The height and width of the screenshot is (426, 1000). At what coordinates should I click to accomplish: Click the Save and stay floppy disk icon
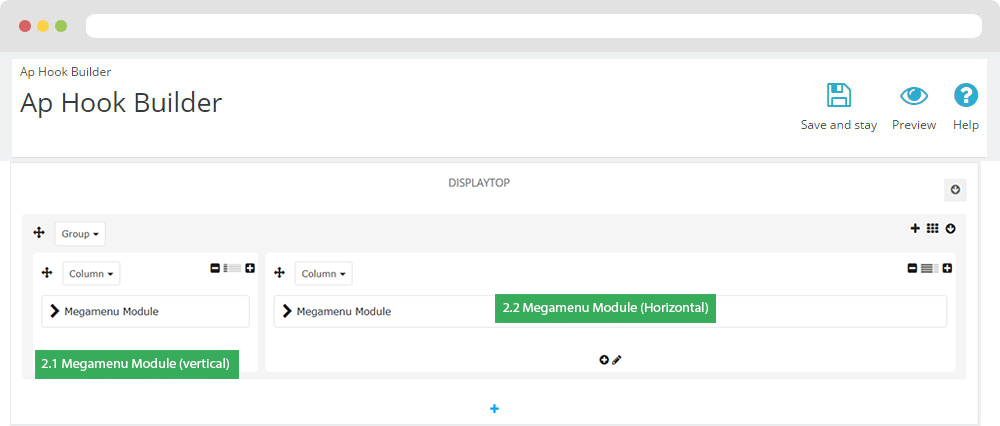pyautogui.click(x=839, y=95)
